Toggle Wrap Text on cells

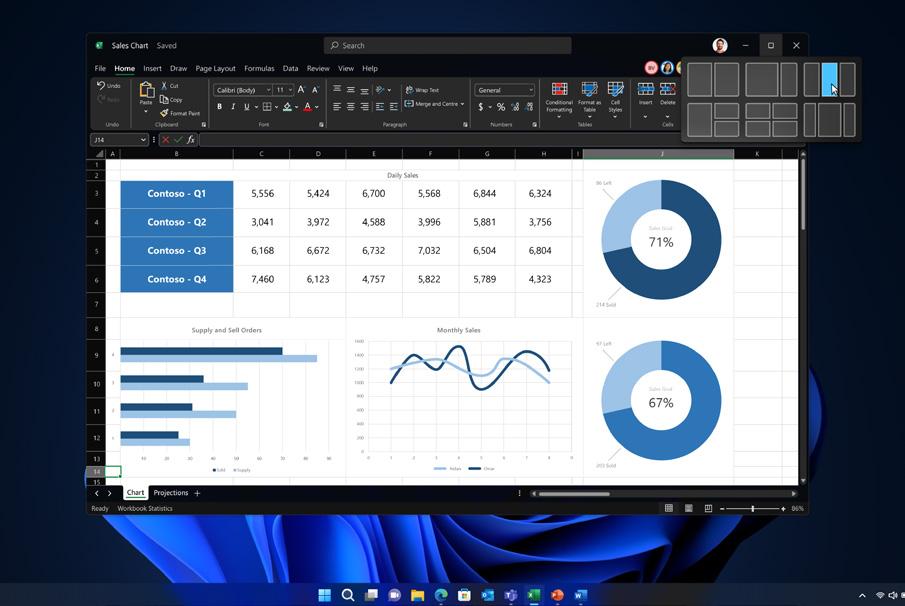[422, 90]
